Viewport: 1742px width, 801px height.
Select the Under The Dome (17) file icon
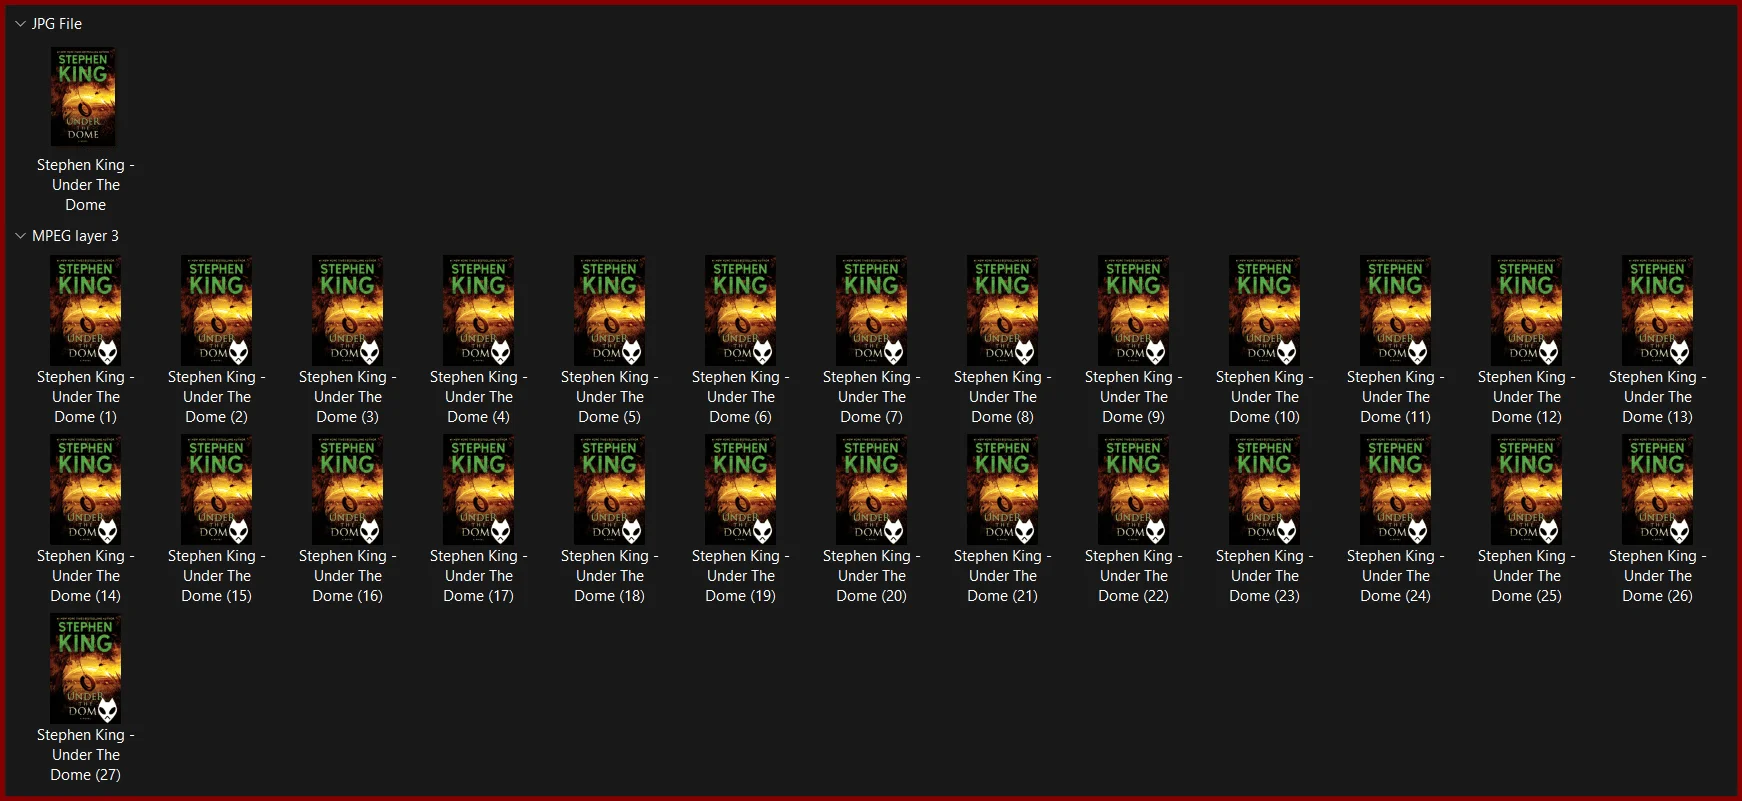(x=479, y=489)
